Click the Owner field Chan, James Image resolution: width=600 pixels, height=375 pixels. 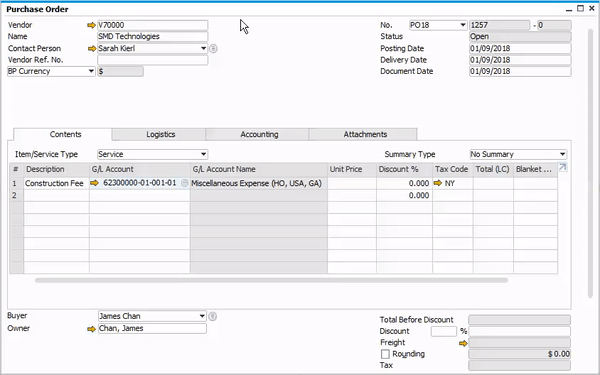[152, 328]
